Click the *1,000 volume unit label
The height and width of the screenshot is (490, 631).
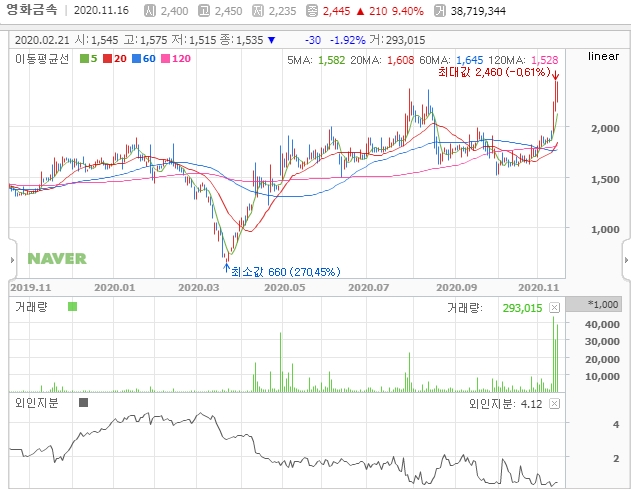[x=603, y=305]
